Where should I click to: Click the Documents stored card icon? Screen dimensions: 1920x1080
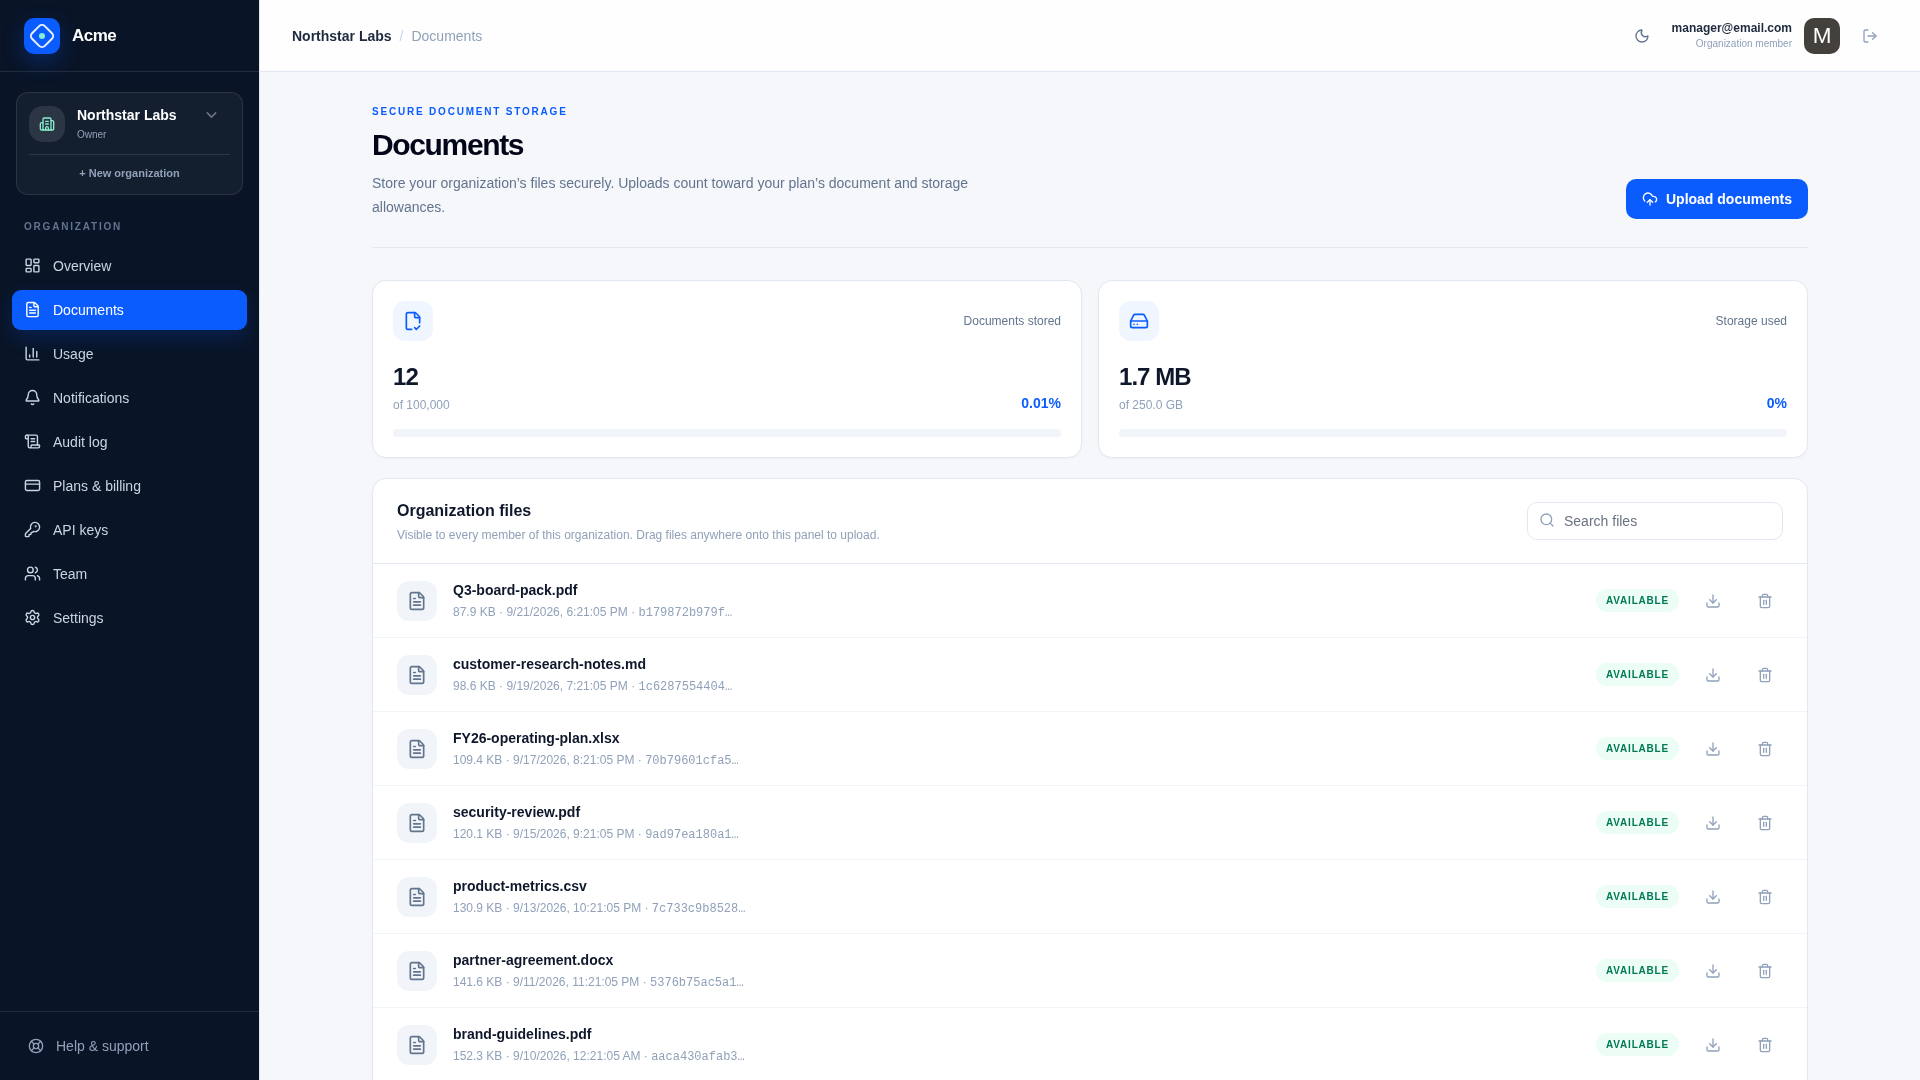[x=413, y=321]
